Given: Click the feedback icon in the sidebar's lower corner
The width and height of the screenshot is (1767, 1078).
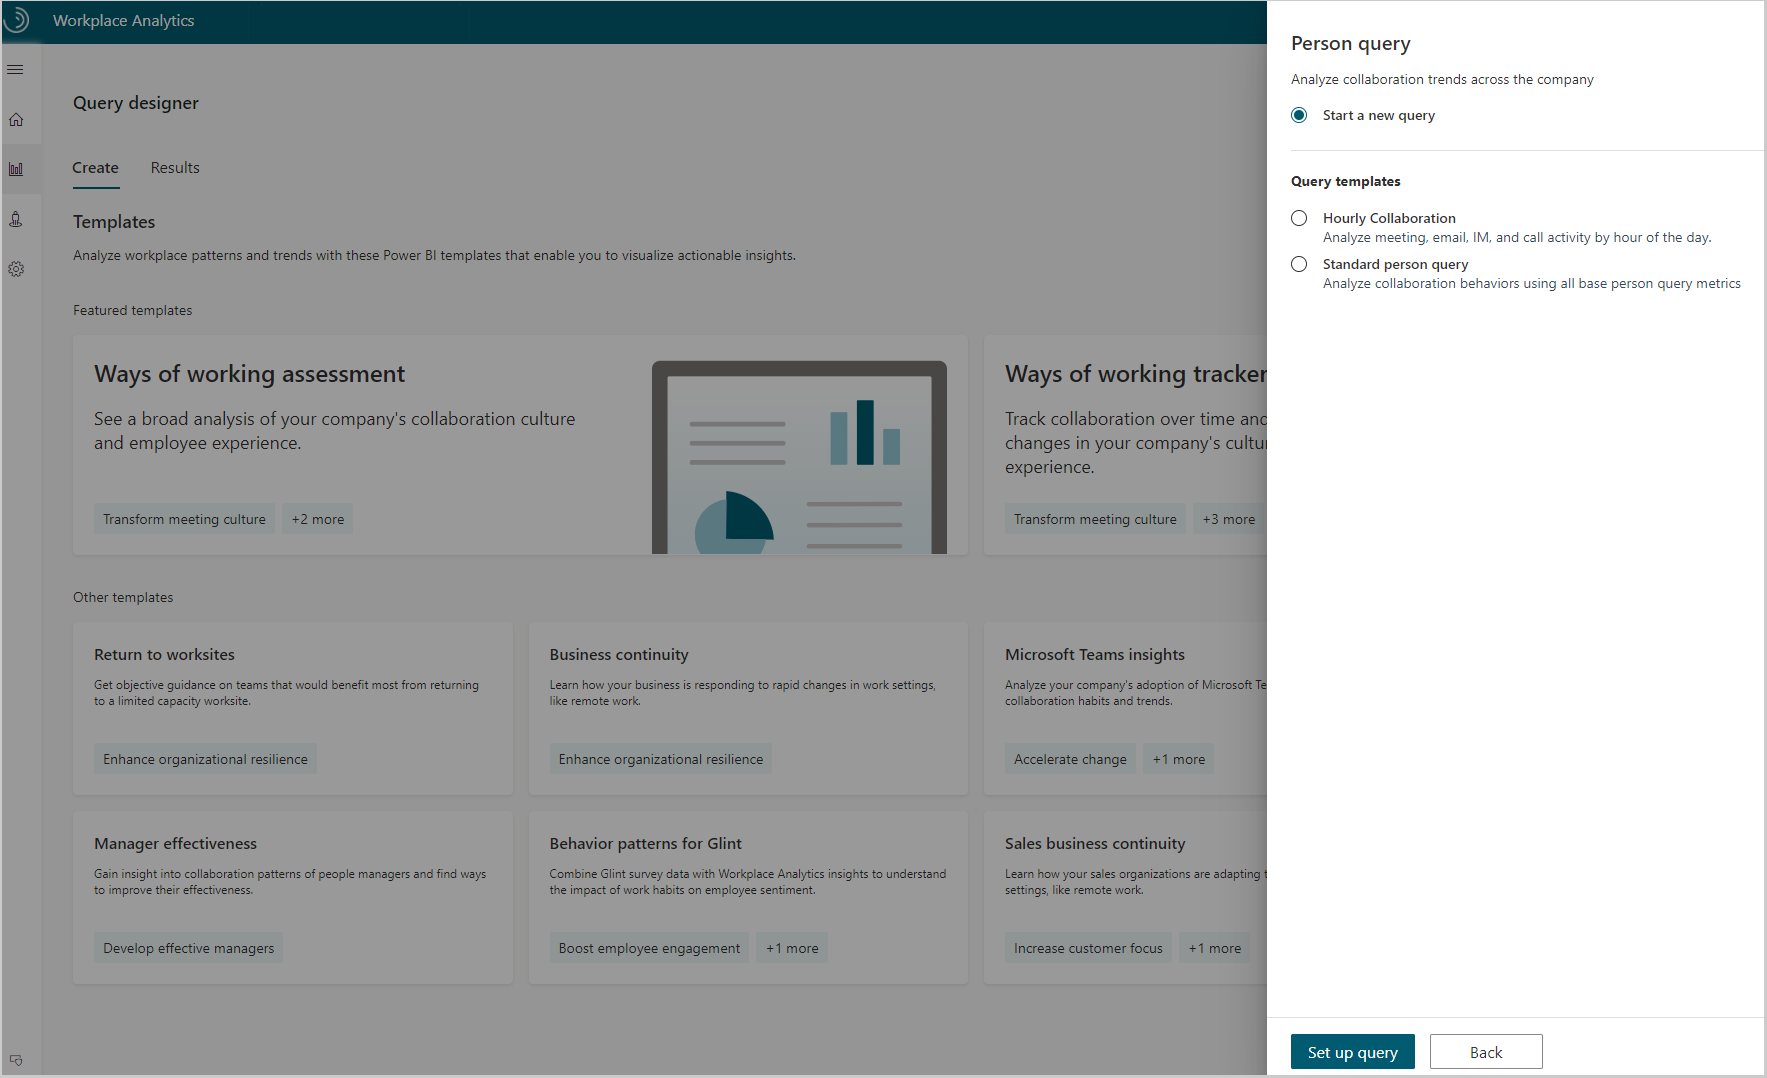Looking at the screenshot, I should pyautogui.click(x=16, y=1060).
